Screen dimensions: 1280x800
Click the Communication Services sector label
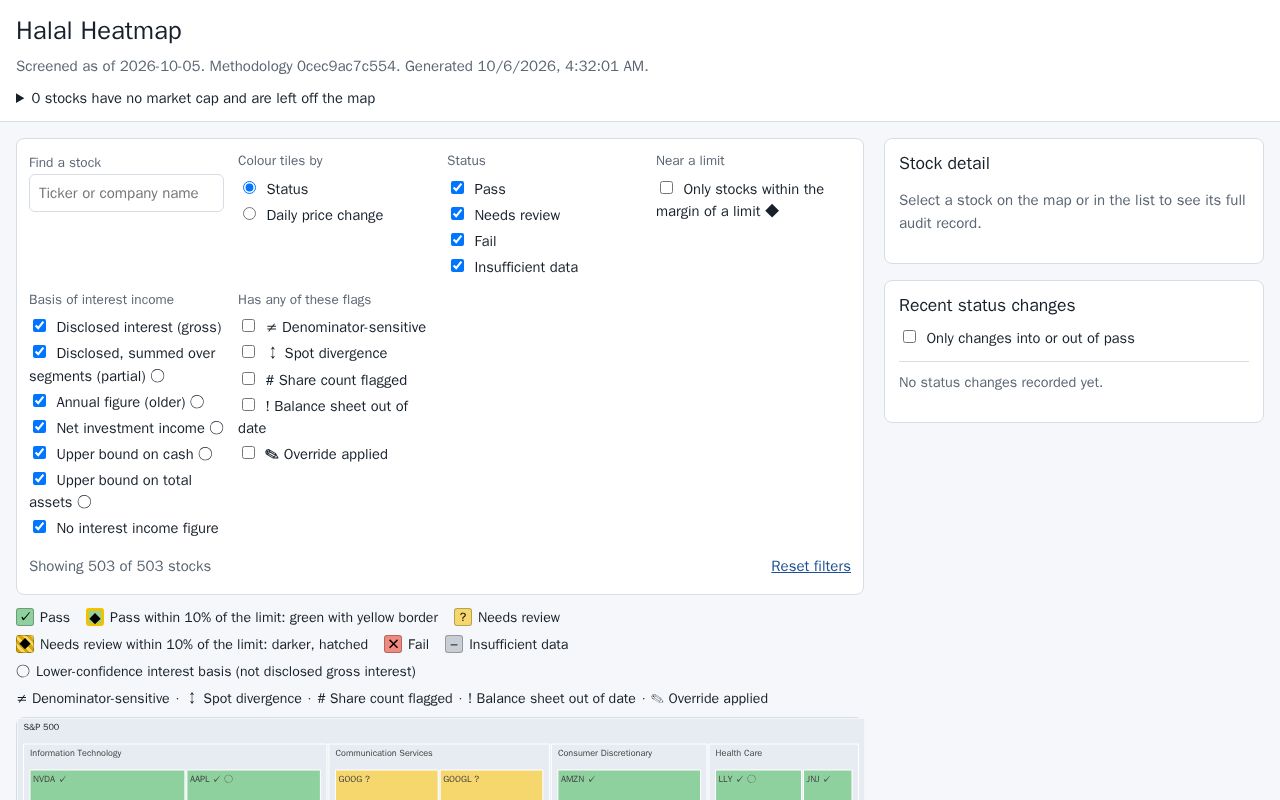pos(383,753)
